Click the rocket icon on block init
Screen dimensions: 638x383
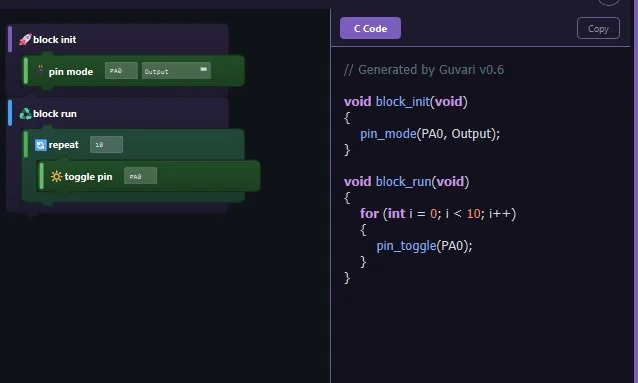(x=25, y=39)
